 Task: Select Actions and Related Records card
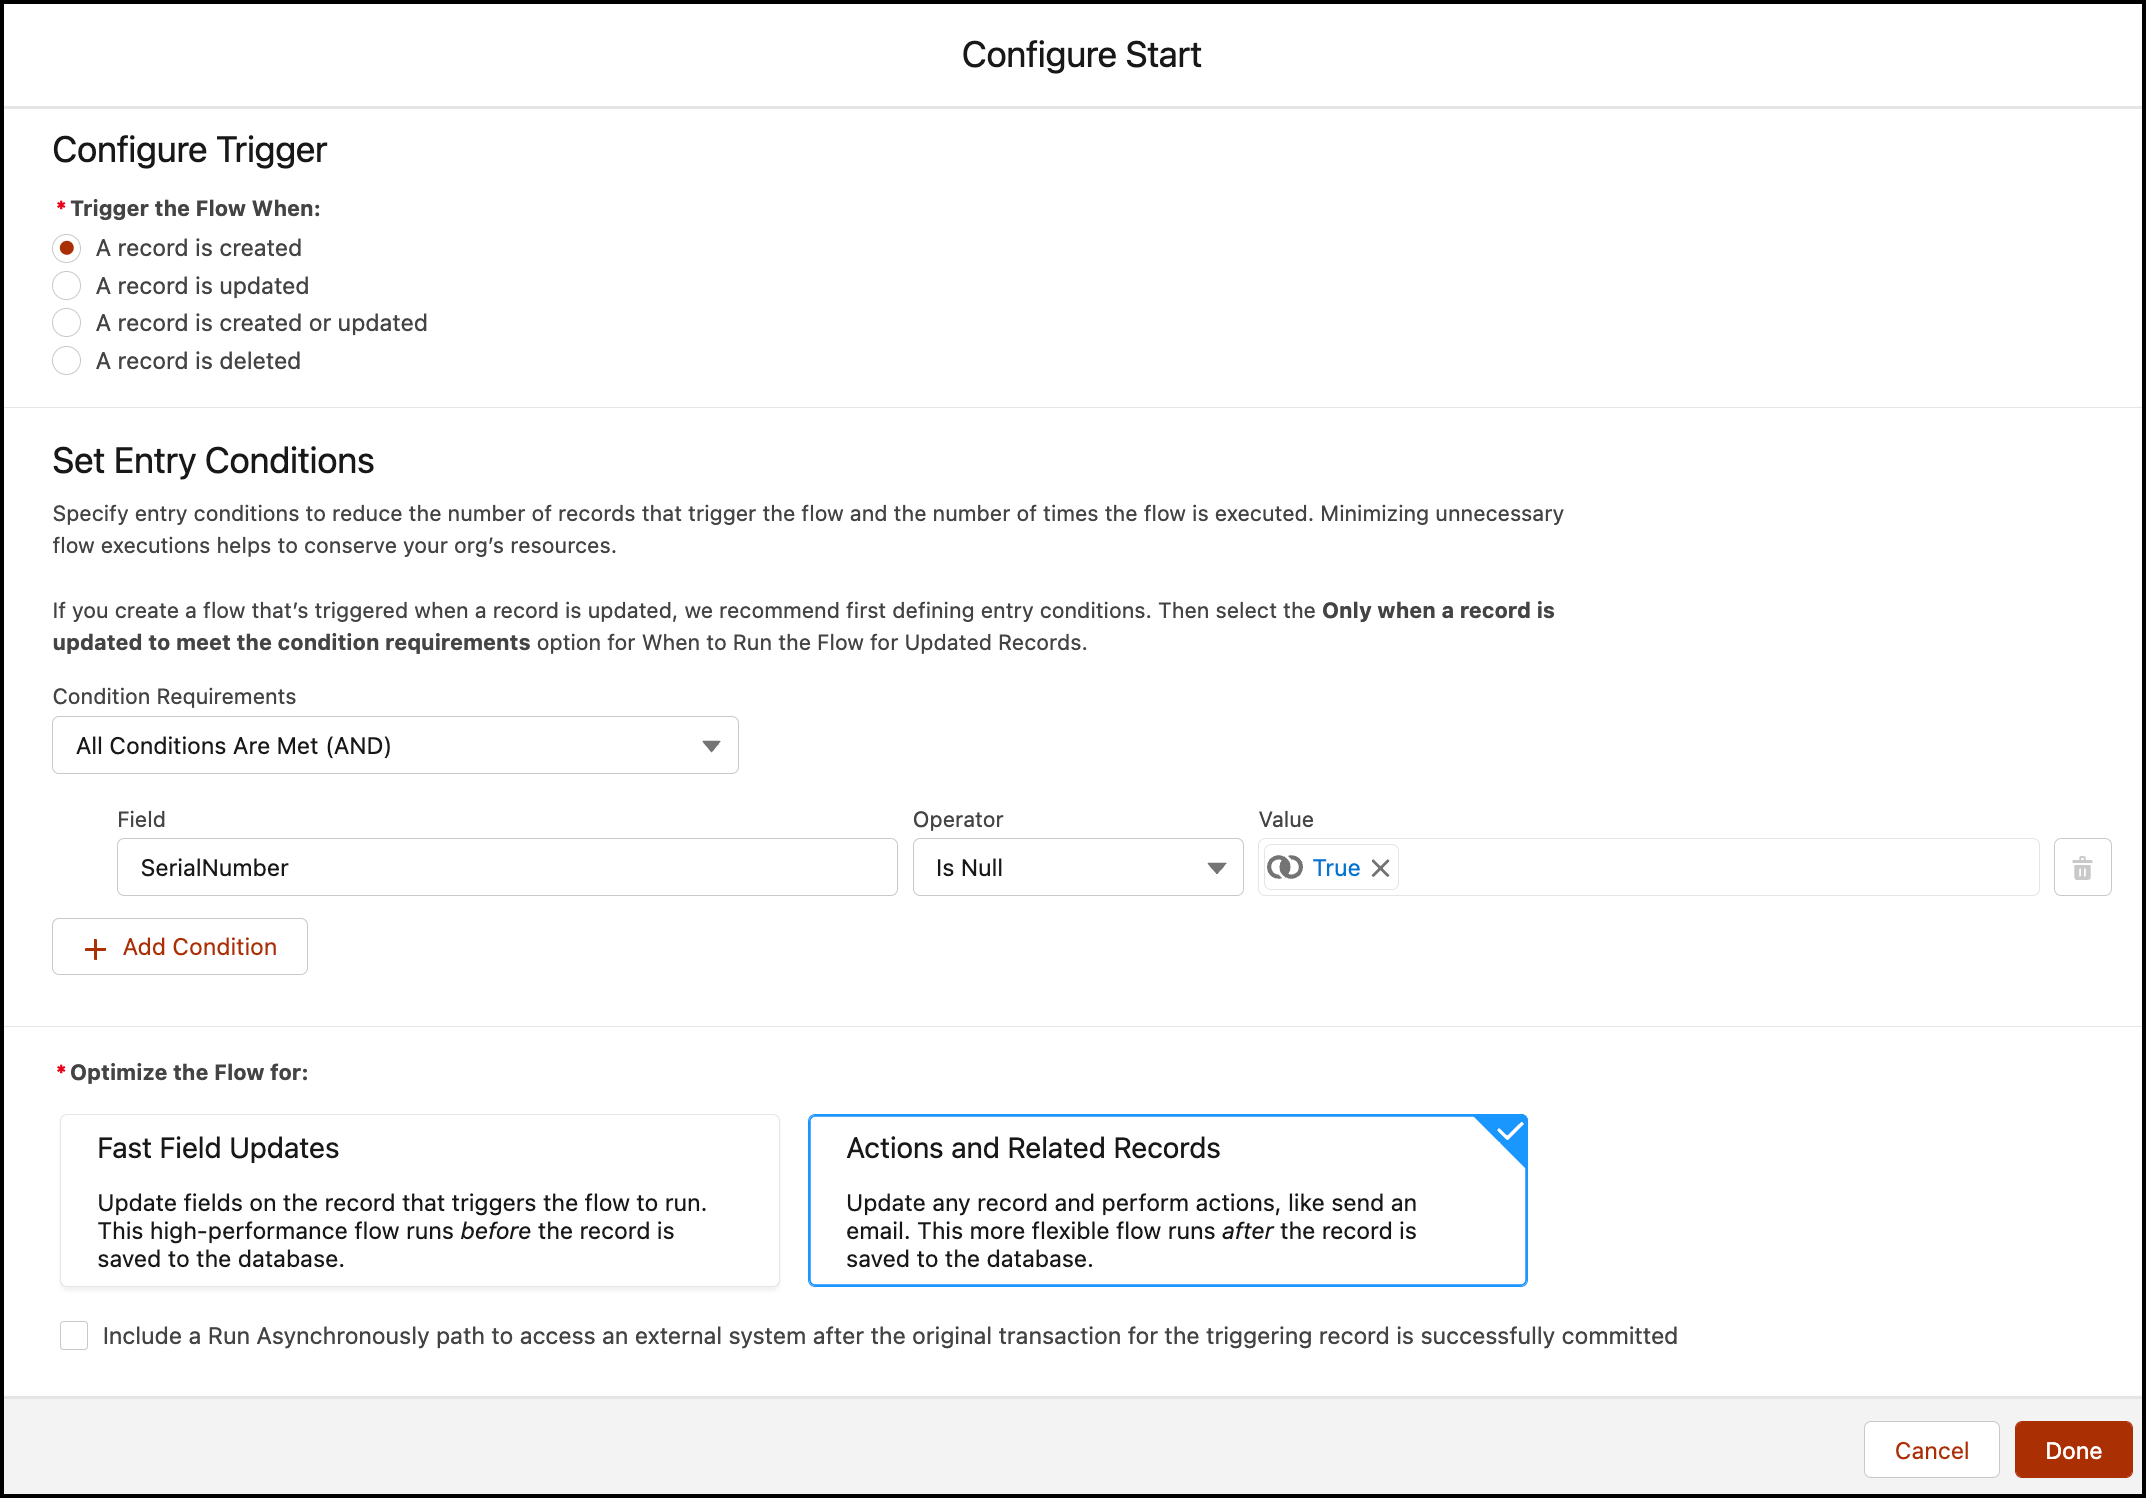[x=1167, y=1200]
